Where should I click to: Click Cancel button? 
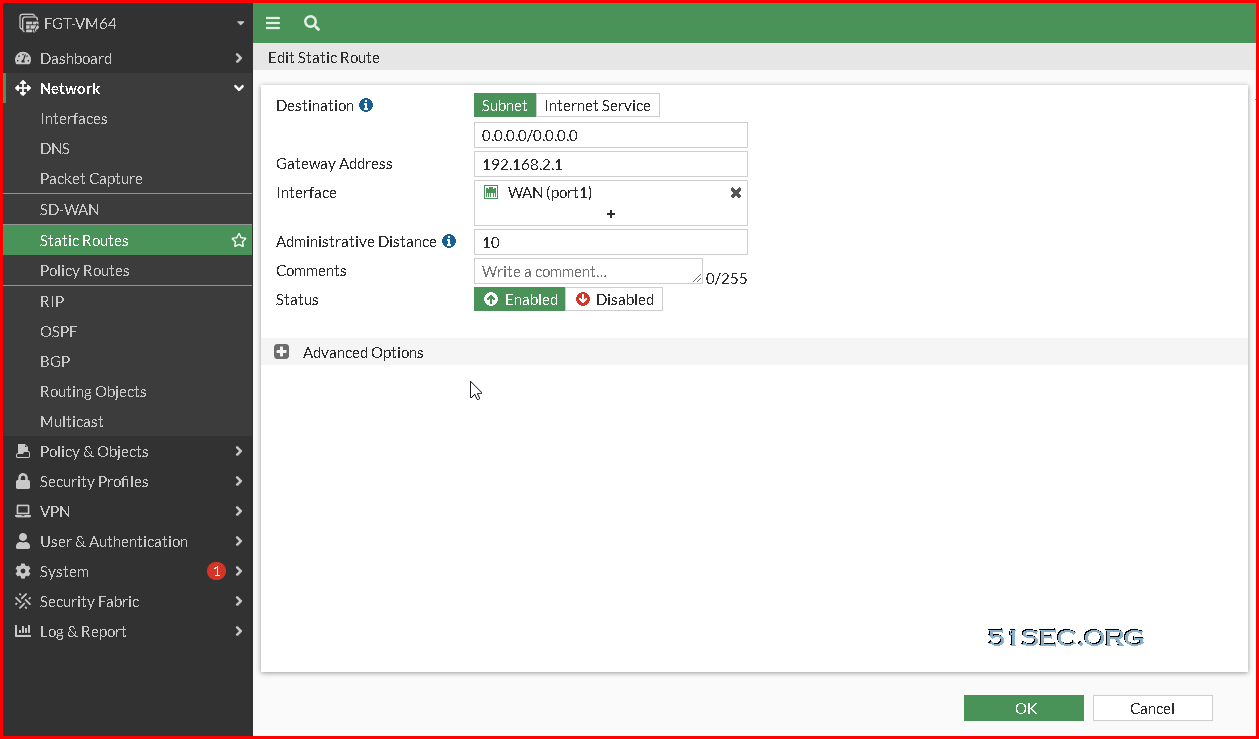[x=1153, y=708]
